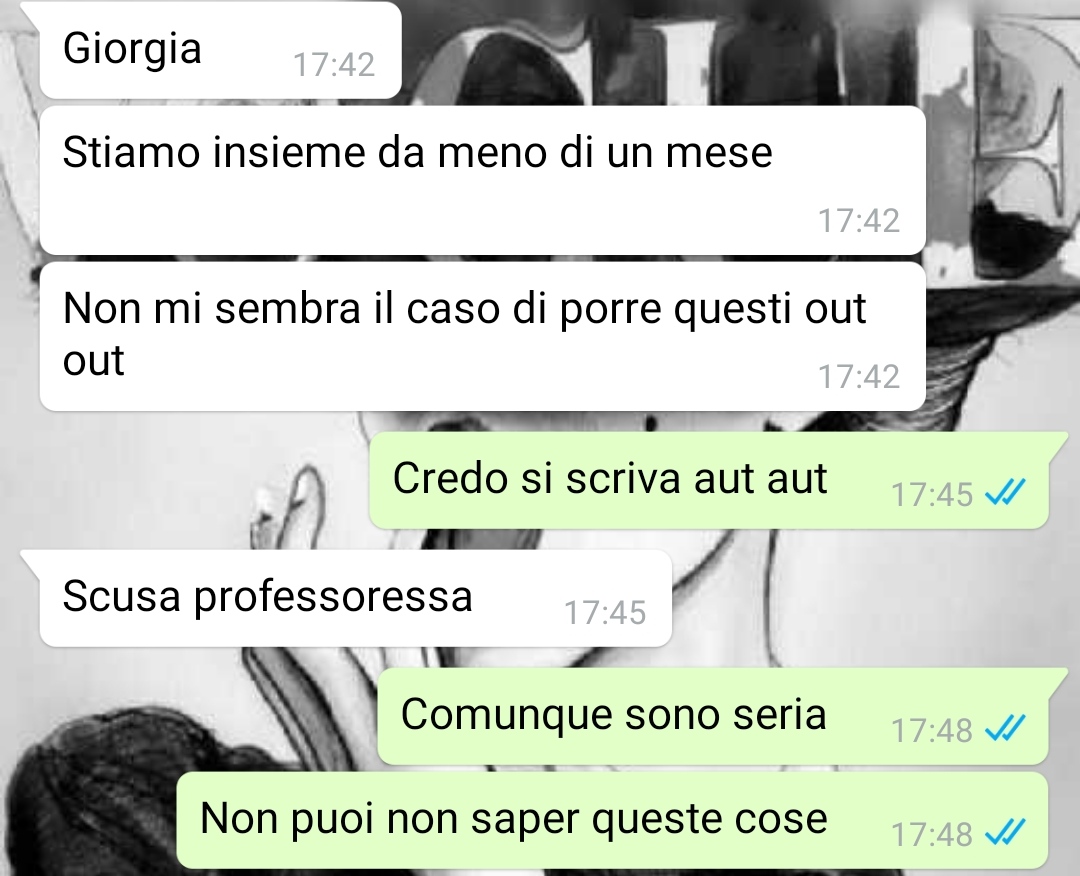
Task: Tap the 'Non puoi non saper queste cose' message
Action: pyautogui.click(x=613, y=820)
